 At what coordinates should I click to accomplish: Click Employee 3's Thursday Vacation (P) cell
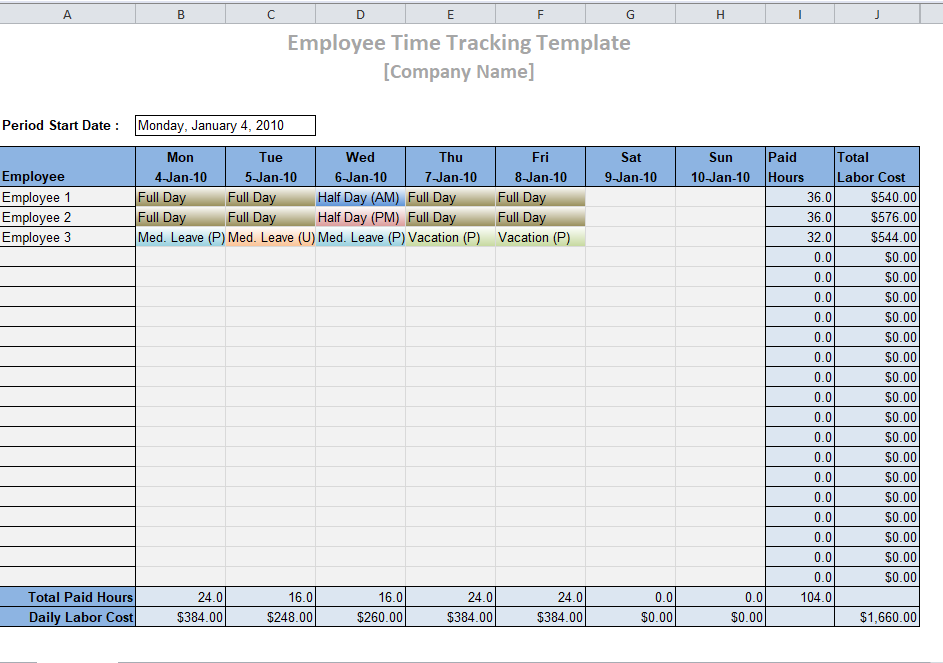pyautogui.click(x=450, y=238)
